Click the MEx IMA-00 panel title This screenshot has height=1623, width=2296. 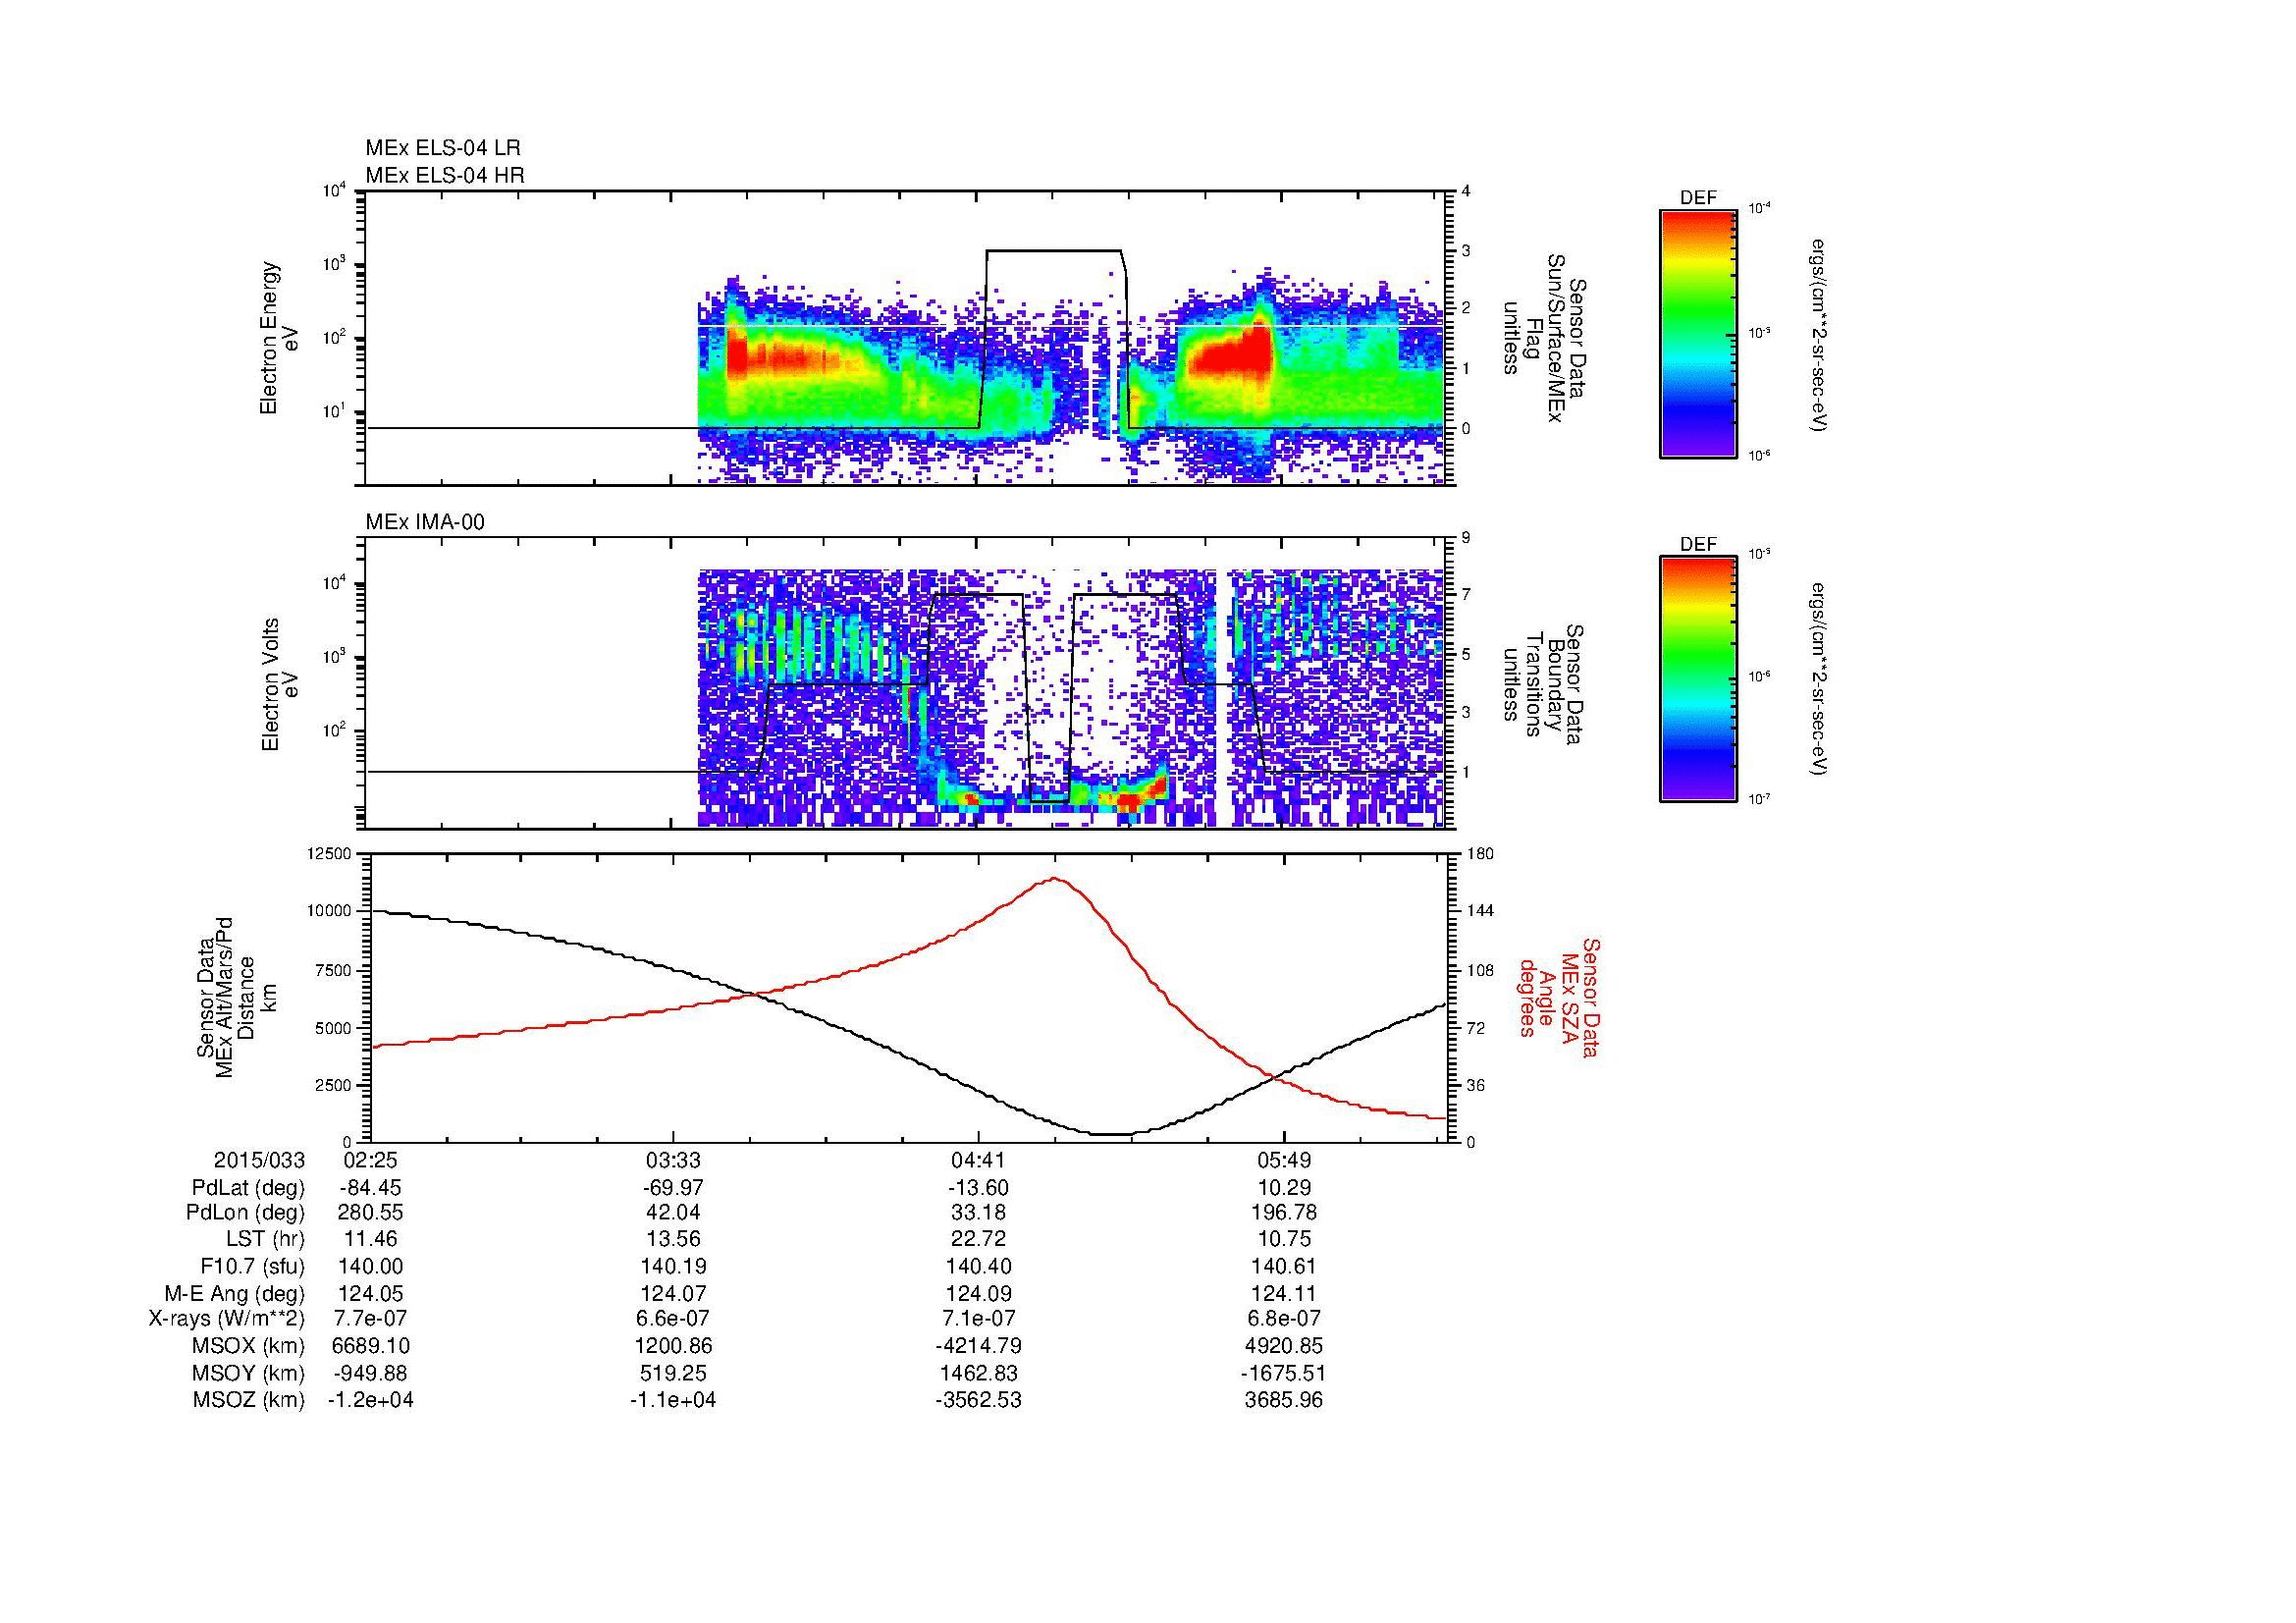pos(425,522)
